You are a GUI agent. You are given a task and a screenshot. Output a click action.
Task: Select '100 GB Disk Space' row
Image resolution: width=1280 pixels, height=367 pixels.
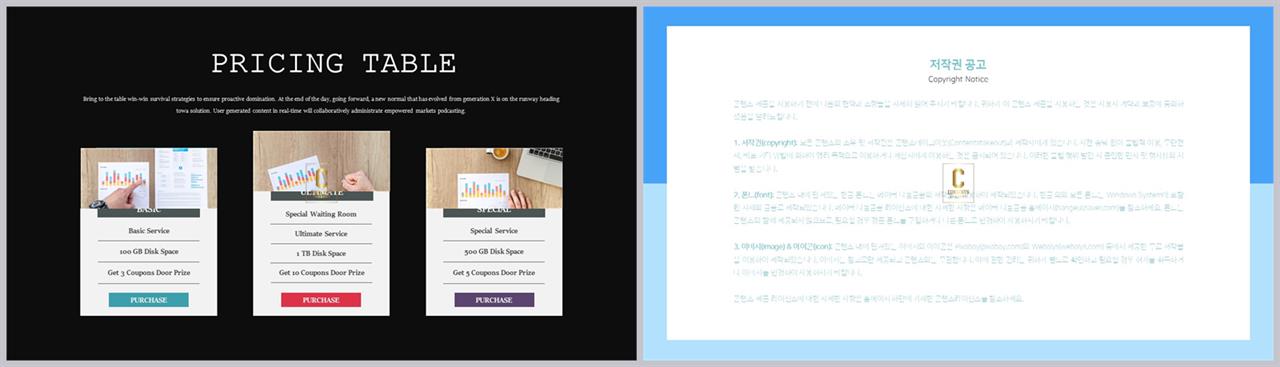[x=149, y=251]
